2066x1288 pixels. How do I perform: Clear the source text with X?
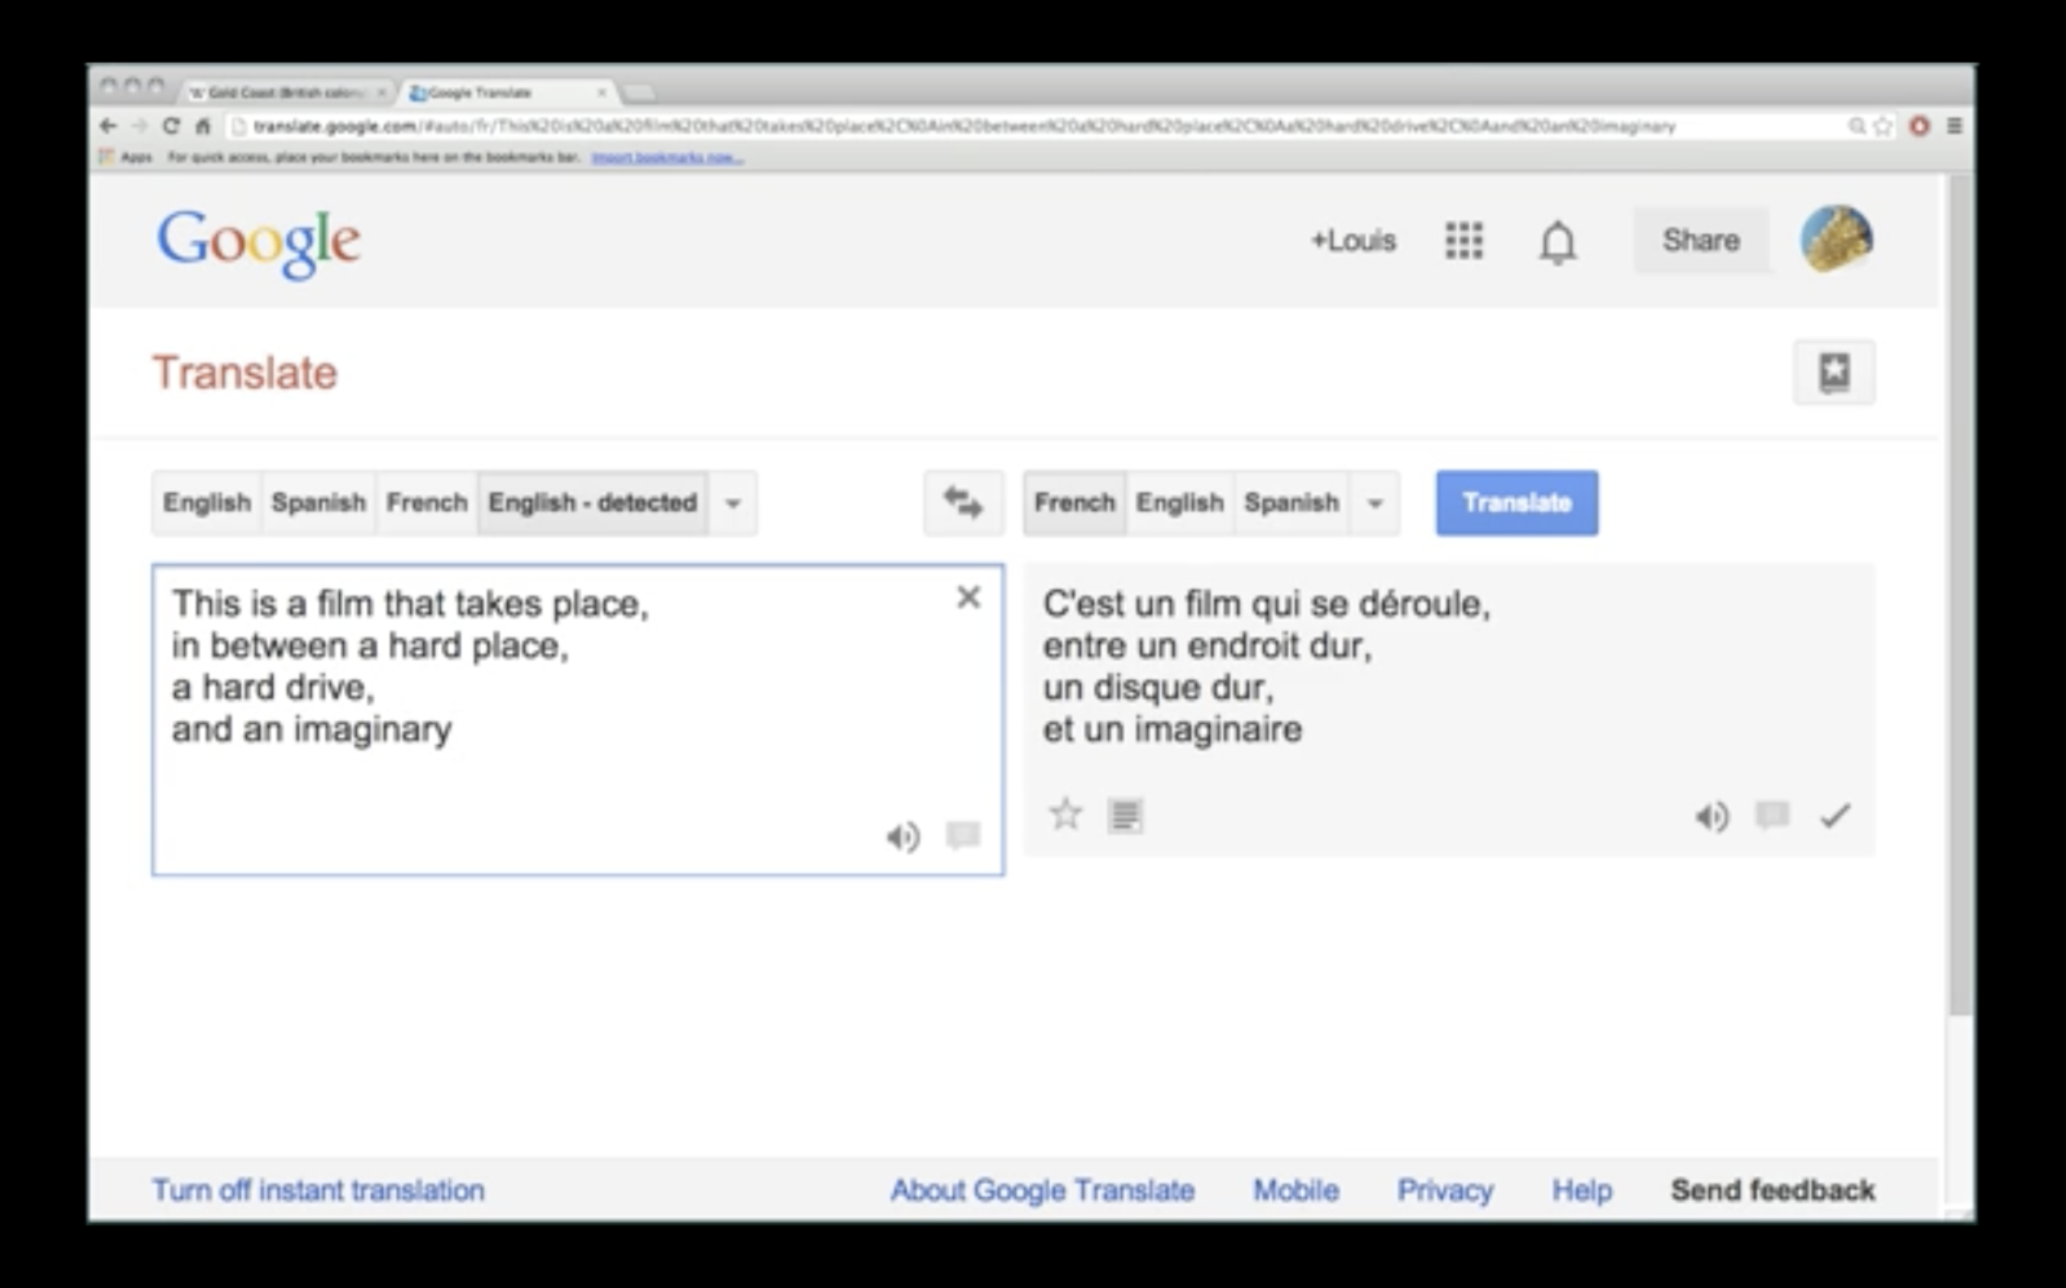pos(967,598)
